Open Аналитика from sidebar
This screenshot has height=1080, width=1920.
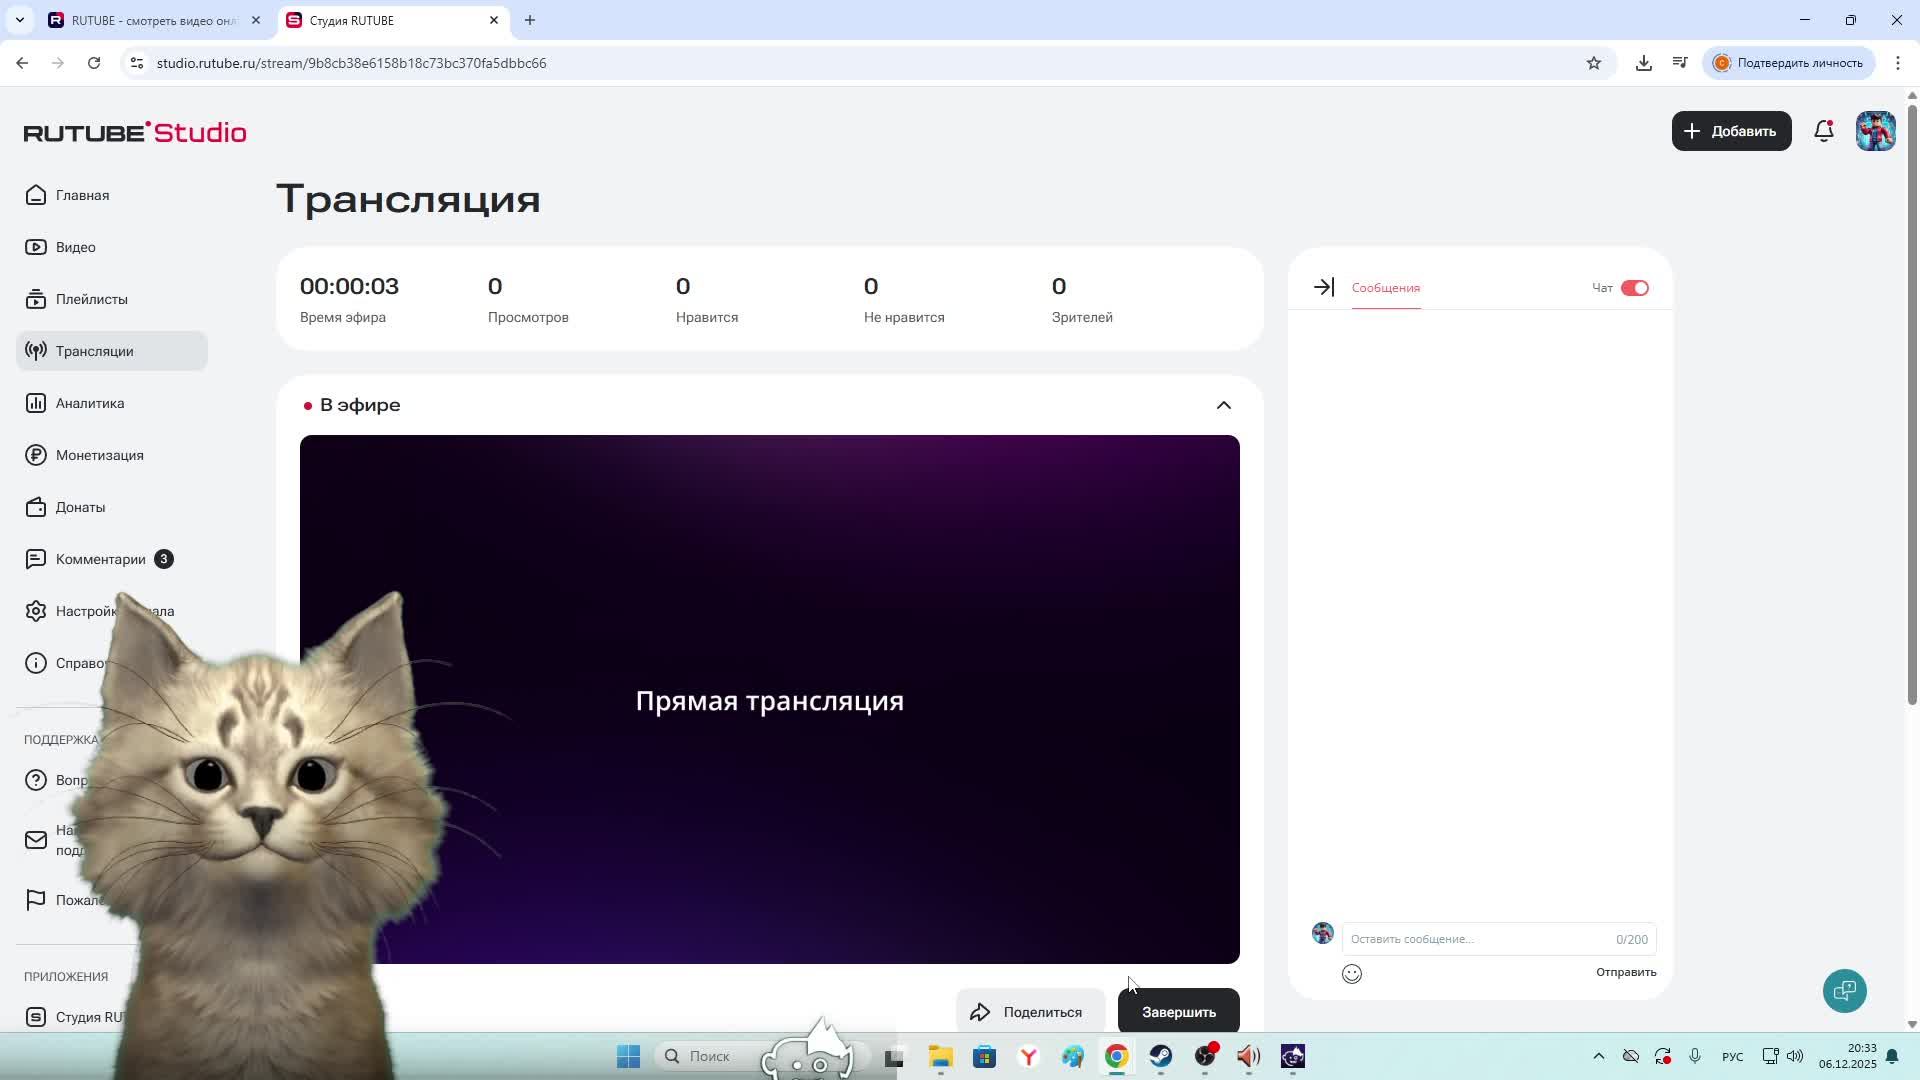click(89, 403)
